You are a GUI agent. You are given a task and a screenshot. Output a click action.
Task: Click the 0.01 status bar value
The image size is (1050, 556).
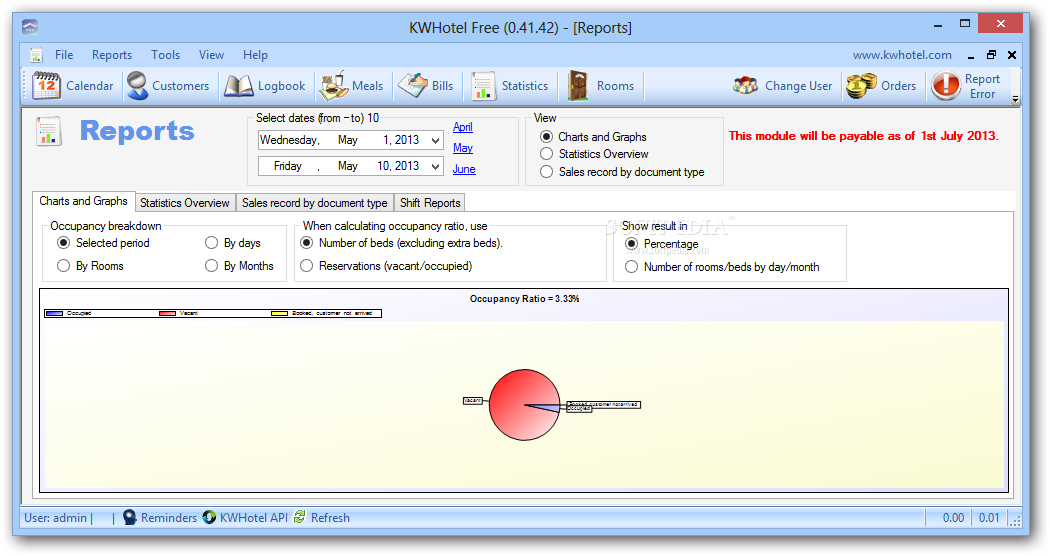[989, 518]
